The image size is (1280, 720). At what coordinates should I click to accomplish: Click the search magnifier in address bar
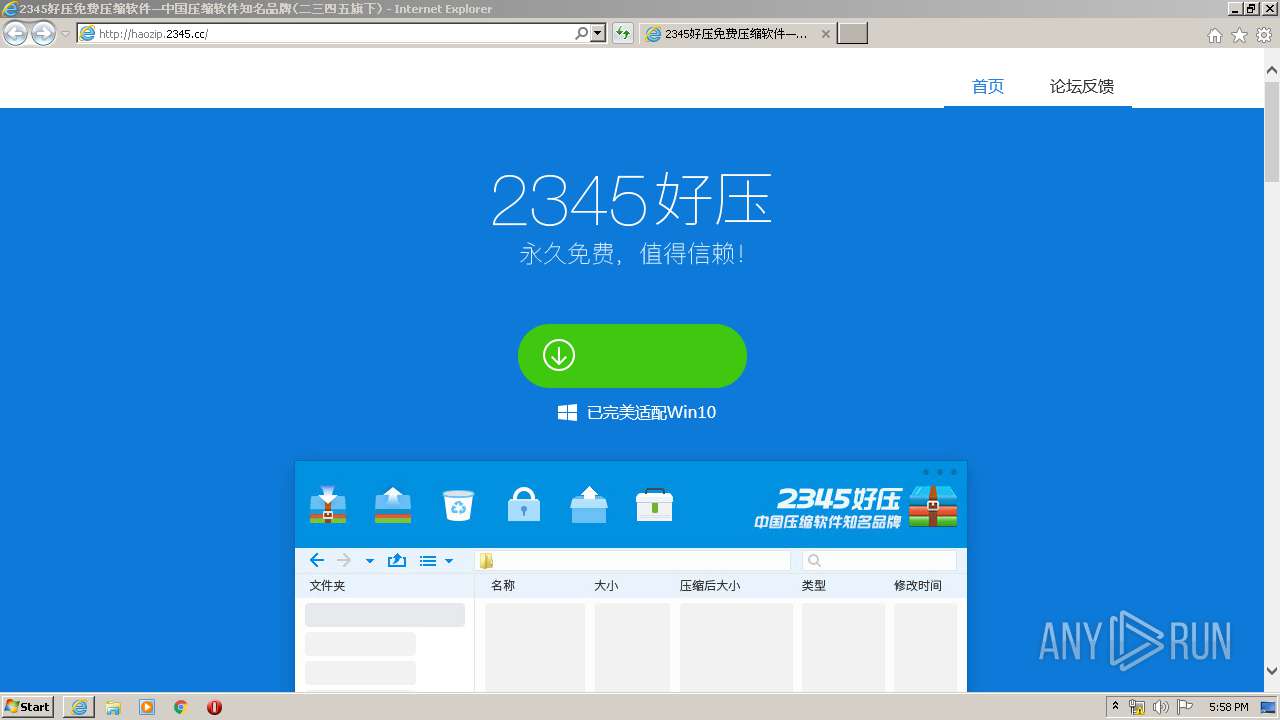pos(582,33)
